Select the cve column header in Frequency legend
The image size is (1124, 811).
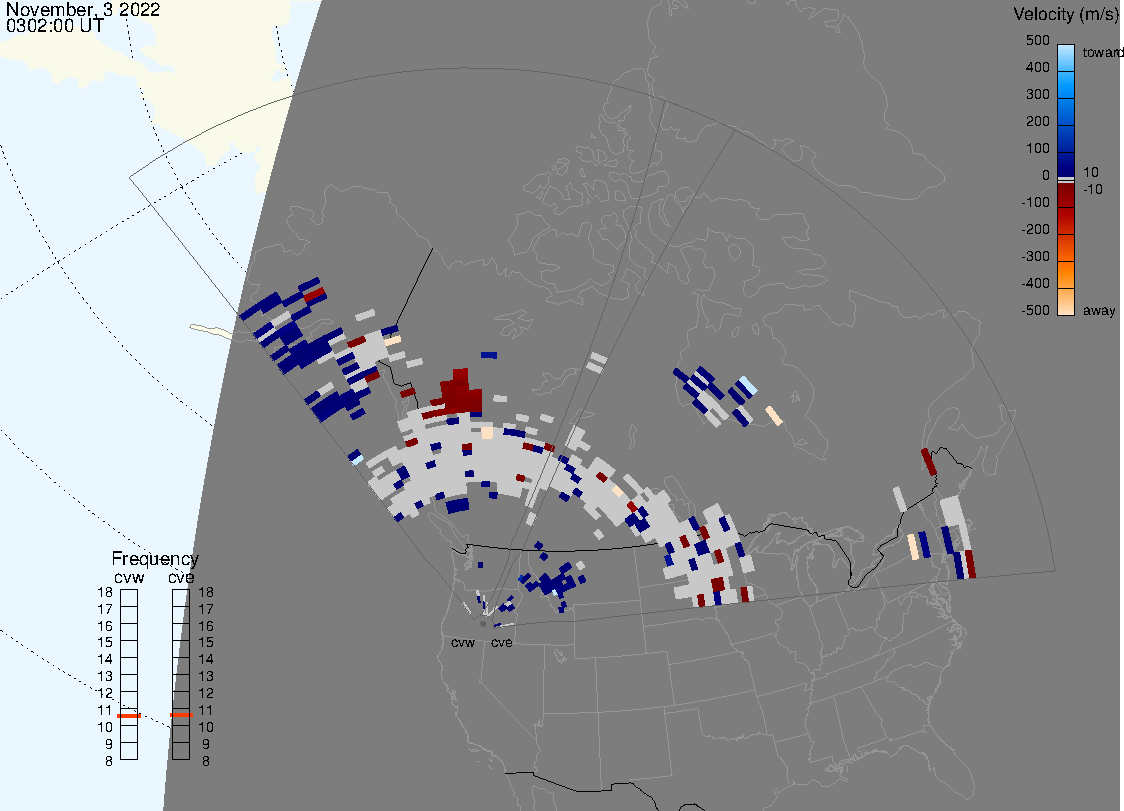click(181, 577)
